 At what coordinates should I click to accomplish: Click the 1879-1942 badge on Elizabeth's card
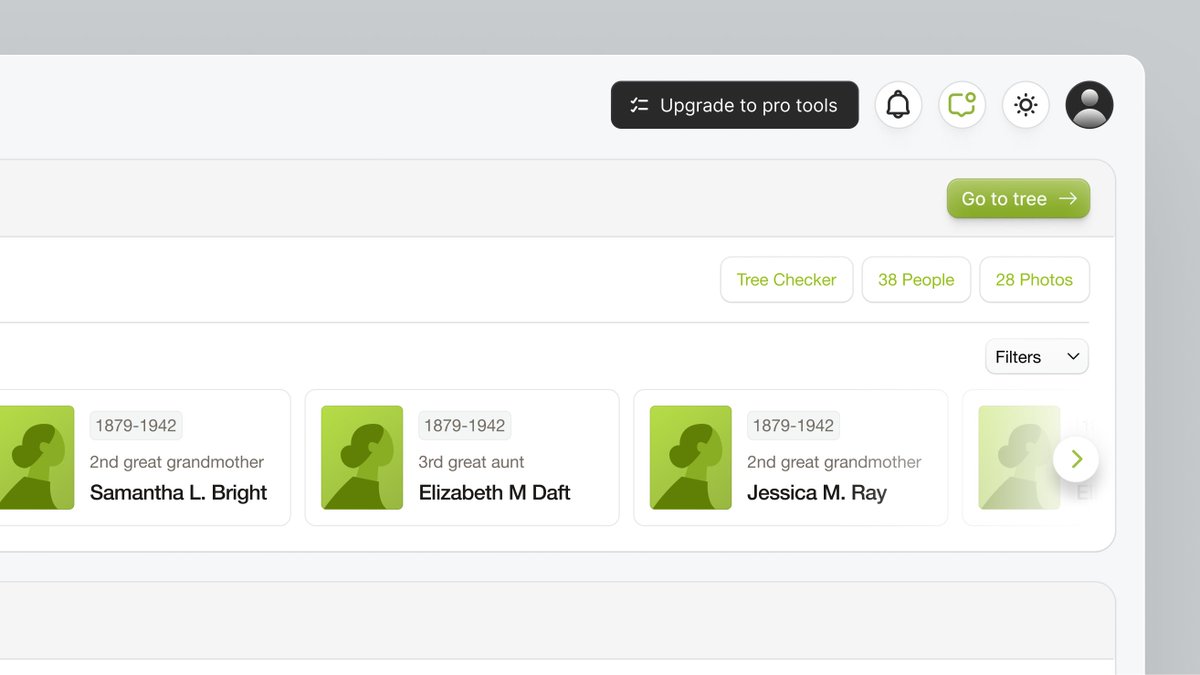tap(464, 425)
